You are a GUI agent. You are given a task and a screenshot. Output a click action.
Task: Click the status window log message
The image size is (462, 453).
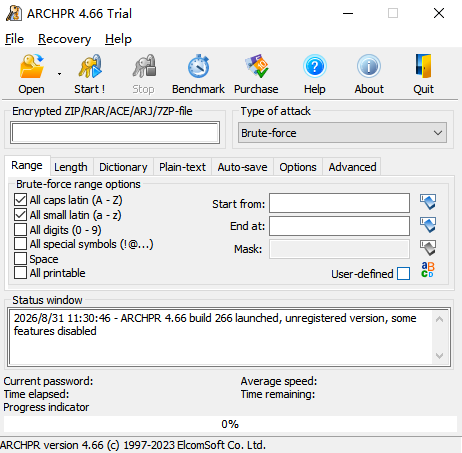pos(215,324)
